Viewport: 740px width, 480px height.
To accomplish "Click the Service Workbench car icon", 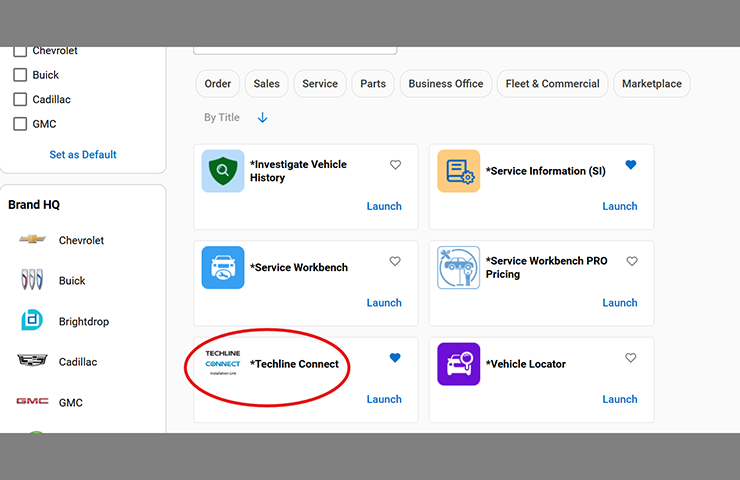I will pyautogui.click(x=223, y=268).
